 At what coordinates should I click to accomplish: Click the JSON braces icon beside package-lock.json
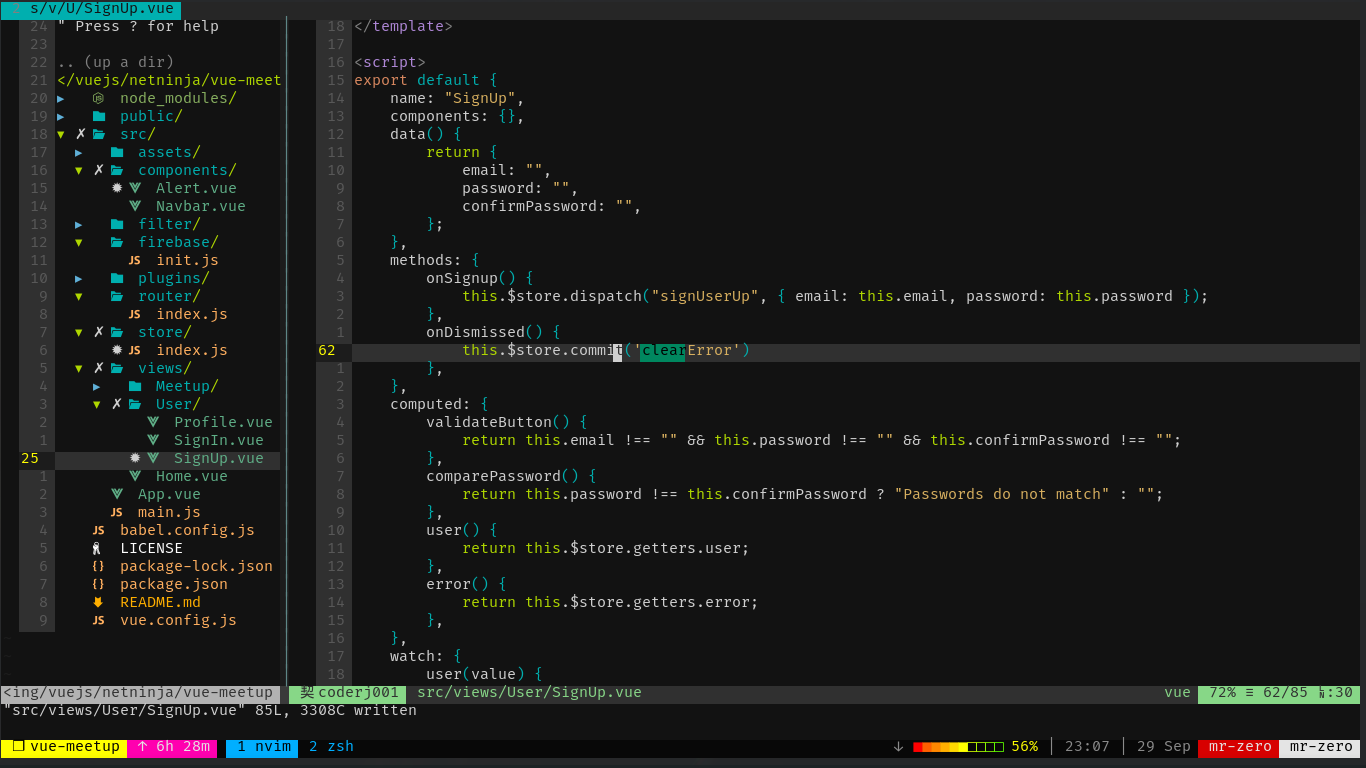pyautogui.click(x=98, y=566)
